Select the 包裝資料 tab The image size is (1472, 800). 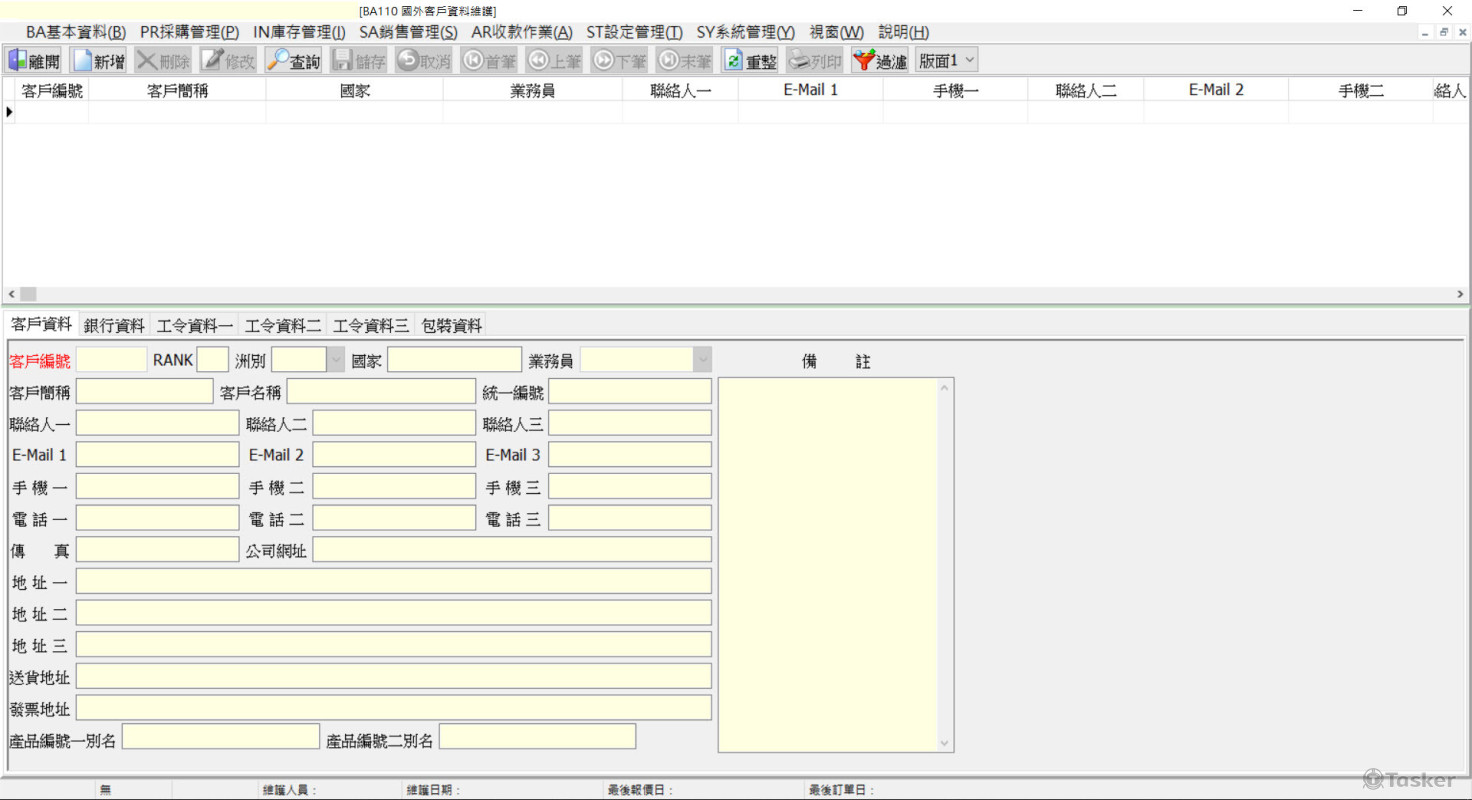pyautogui.click(x=452, y=325)
